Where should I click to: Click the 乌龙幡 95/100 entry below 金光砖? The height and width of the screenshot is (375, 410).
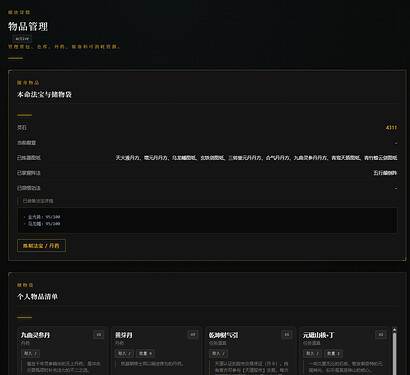44,224
